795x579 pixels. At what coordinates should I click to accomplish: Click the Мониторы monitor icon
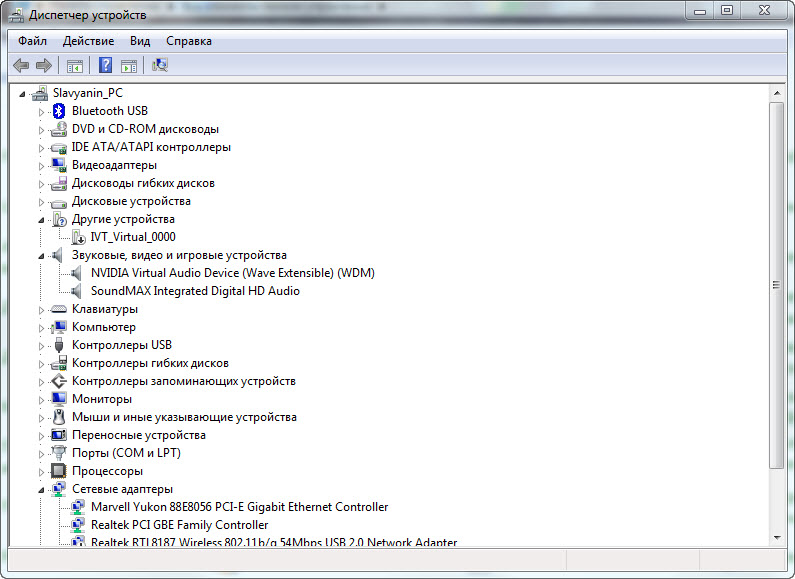point(59,399)
